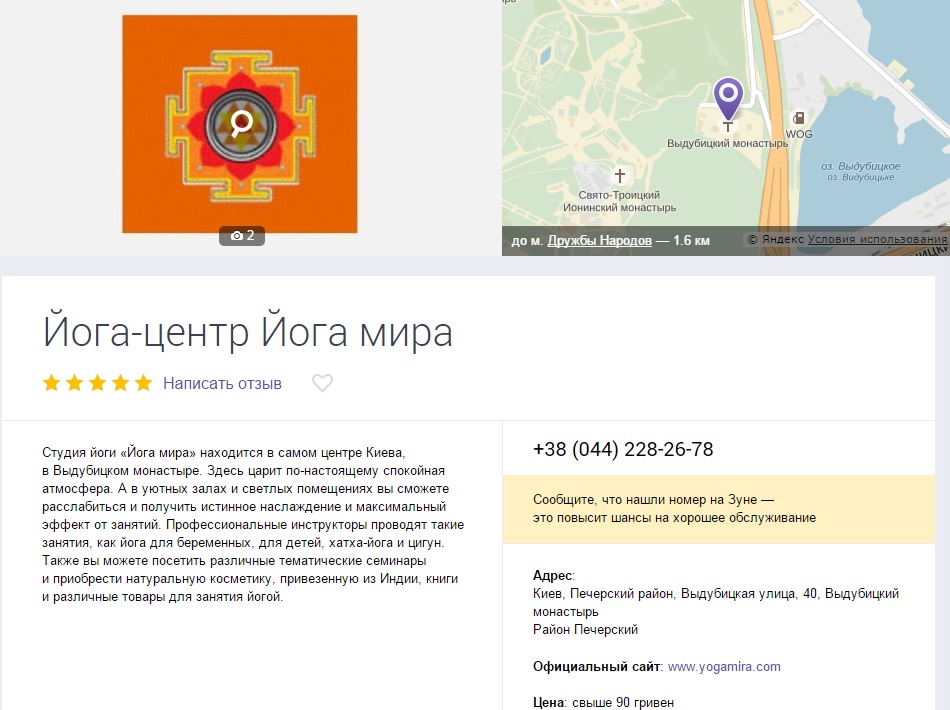Select the WOG gas station icon

coord(798,118)
